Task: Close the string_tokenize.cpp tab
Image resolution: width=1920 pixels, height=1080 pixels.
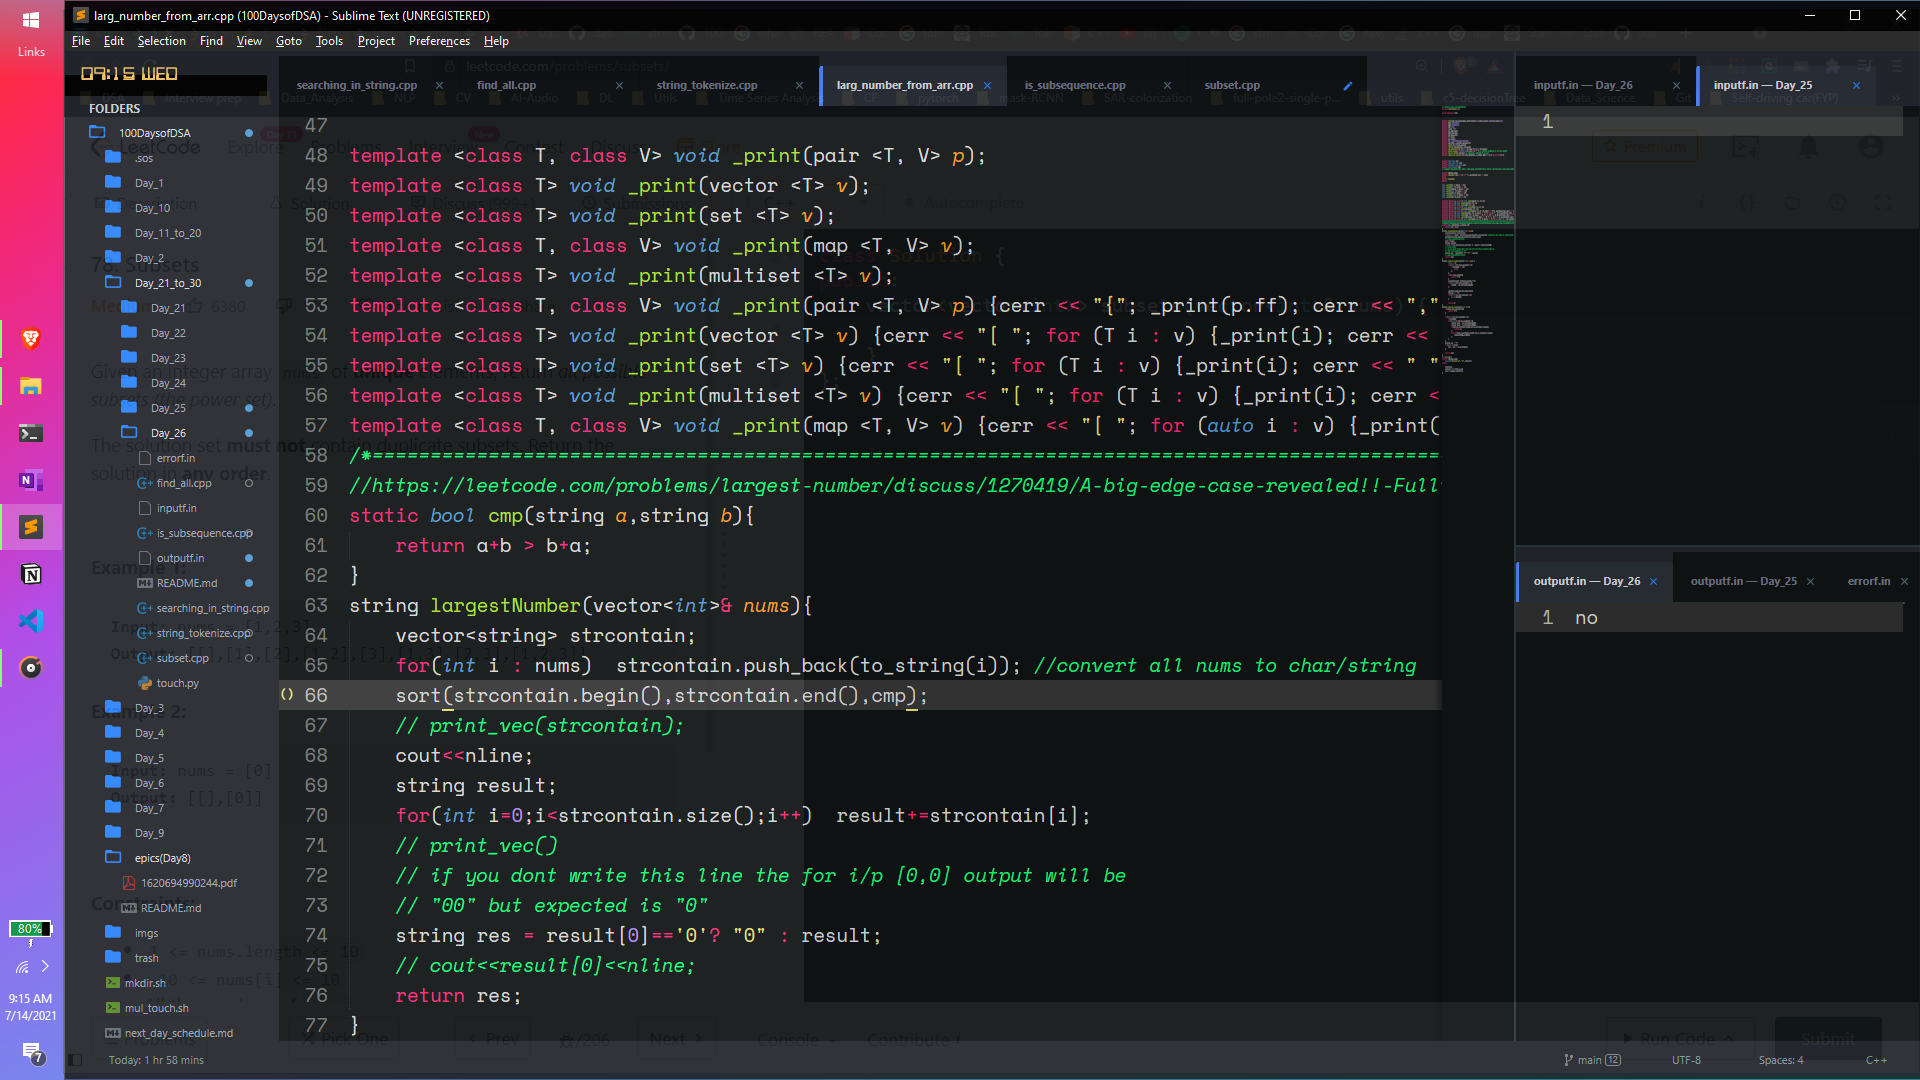Action: pyautogui.click(x=799, y=86)
